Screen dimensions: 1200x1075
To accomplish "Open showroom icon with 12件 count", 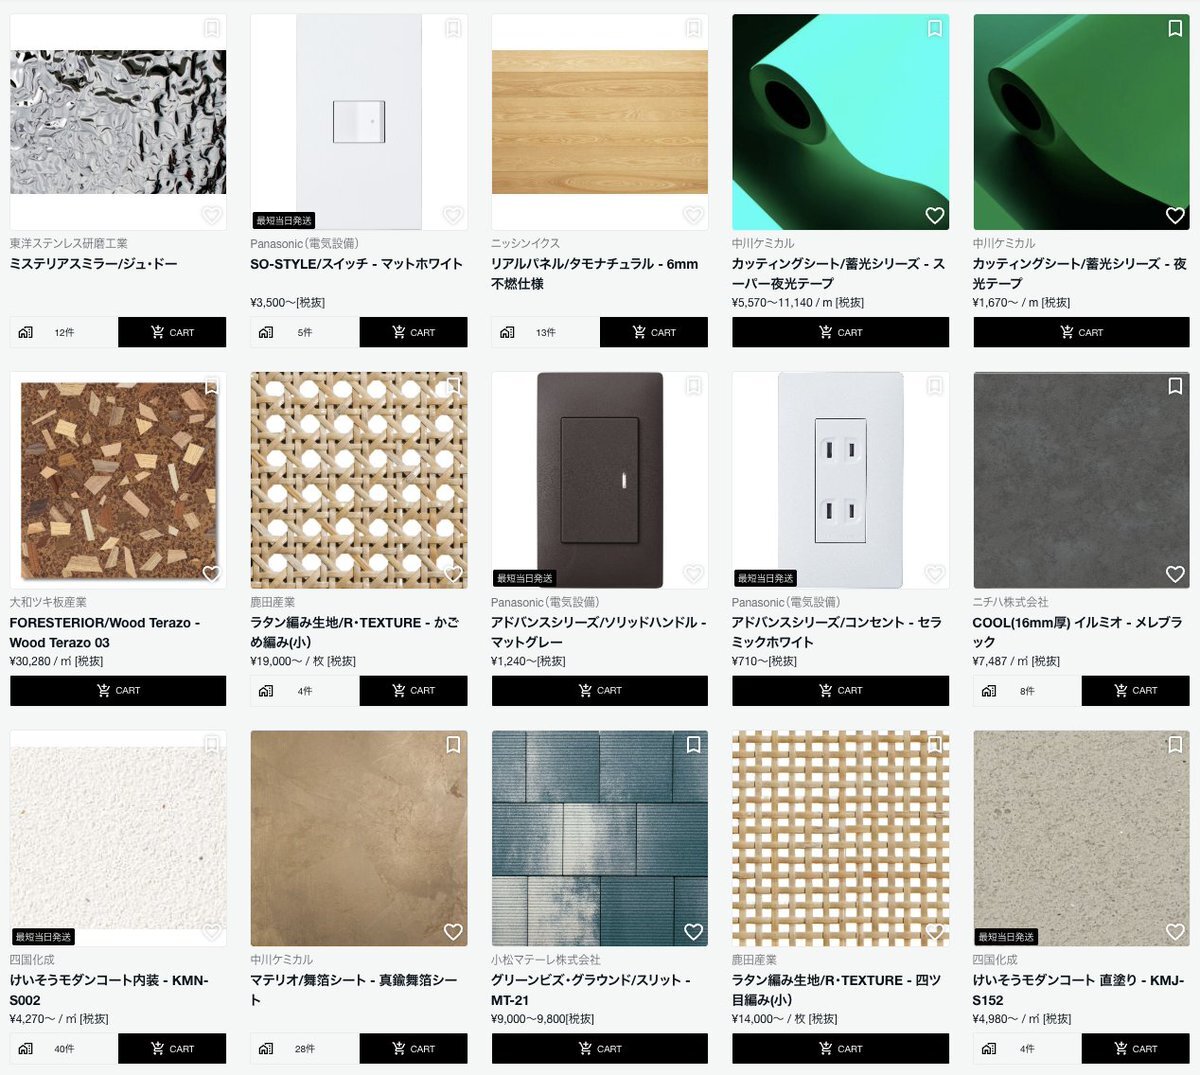I will 25,332.
